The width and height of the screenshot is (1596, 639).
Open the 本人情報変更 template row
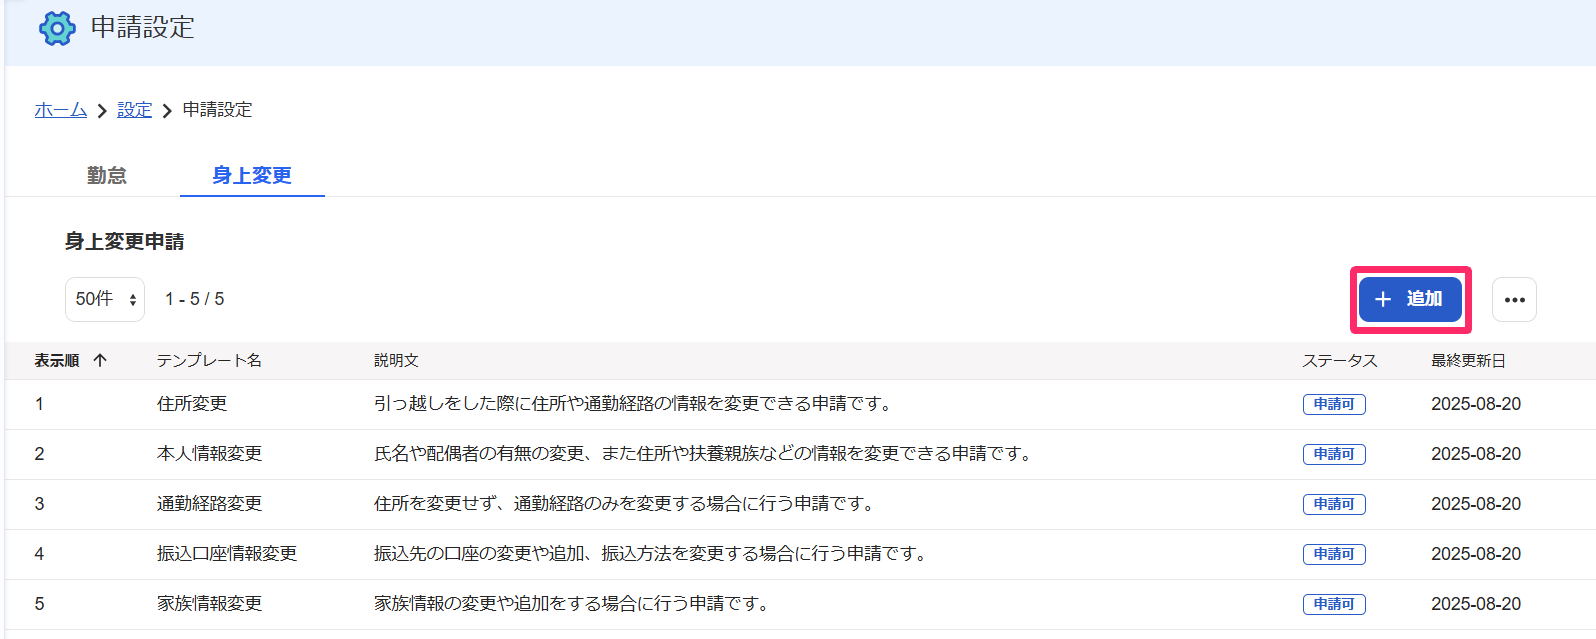point(800,454)
